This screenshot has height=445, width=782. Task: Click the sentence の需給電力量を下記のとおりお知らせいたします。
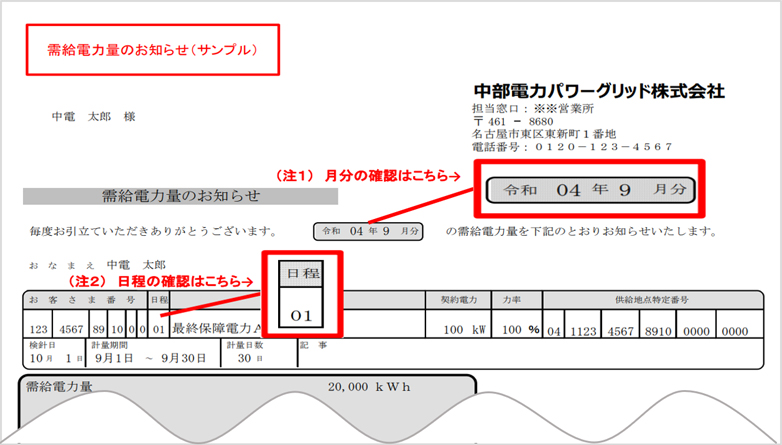pos(581,231)
